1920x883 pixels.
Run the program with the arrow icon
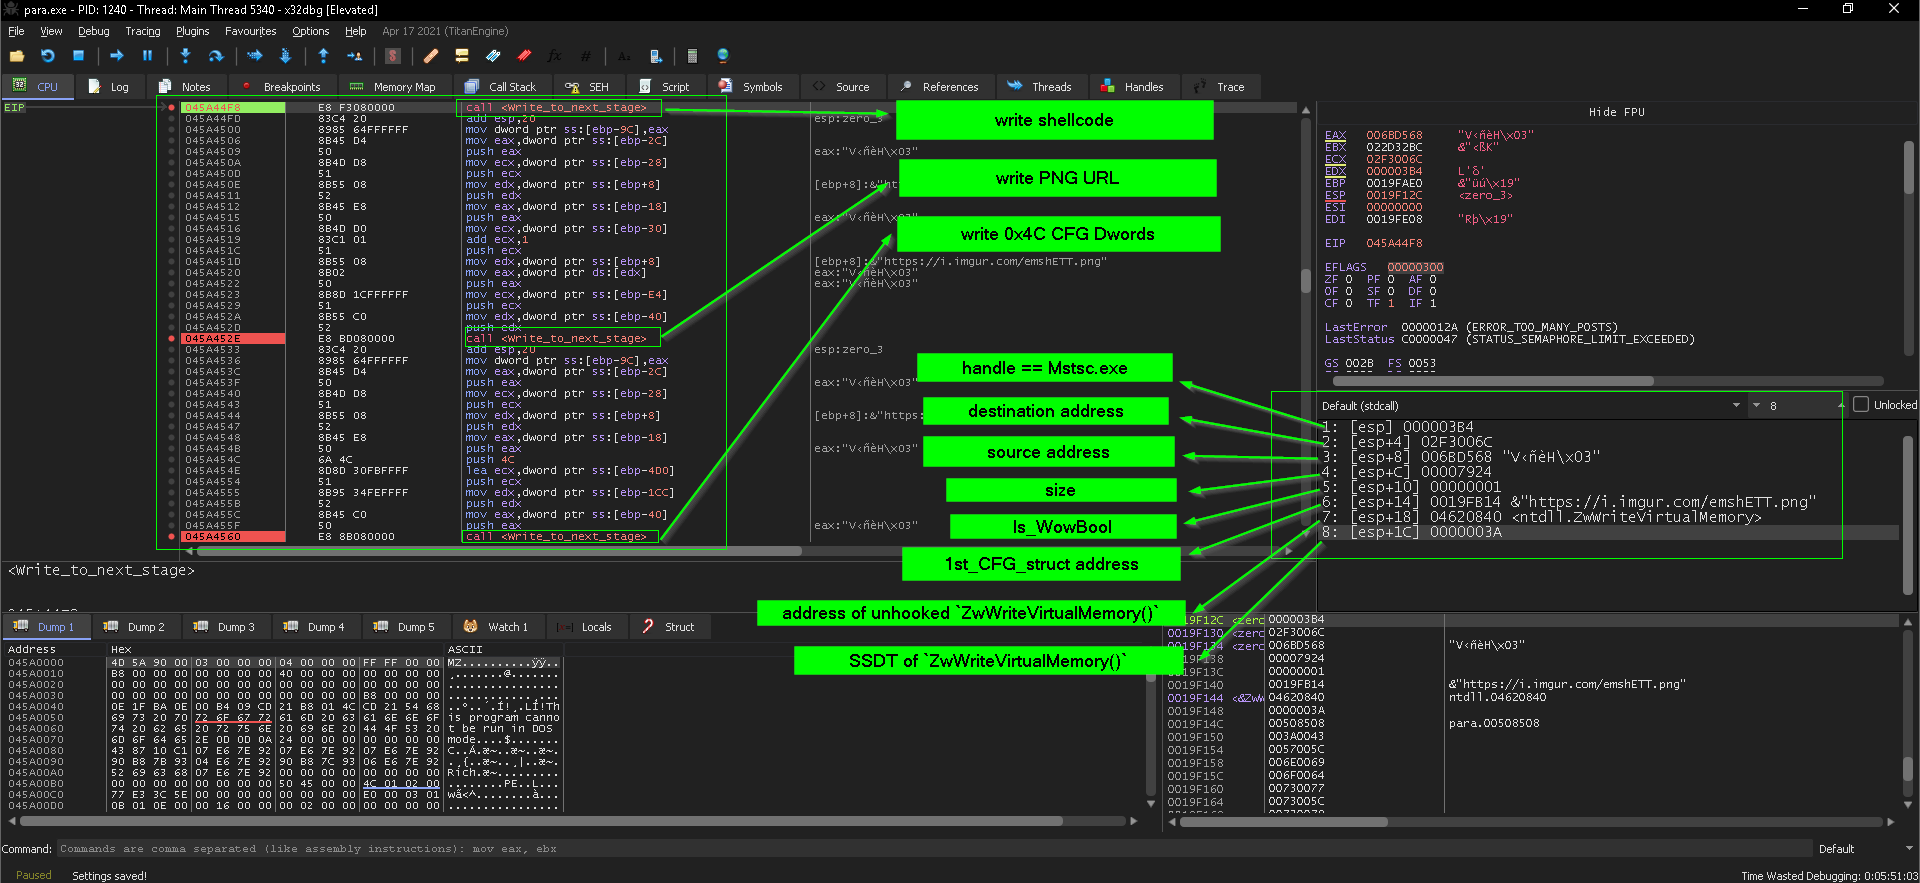coord(117,56)
